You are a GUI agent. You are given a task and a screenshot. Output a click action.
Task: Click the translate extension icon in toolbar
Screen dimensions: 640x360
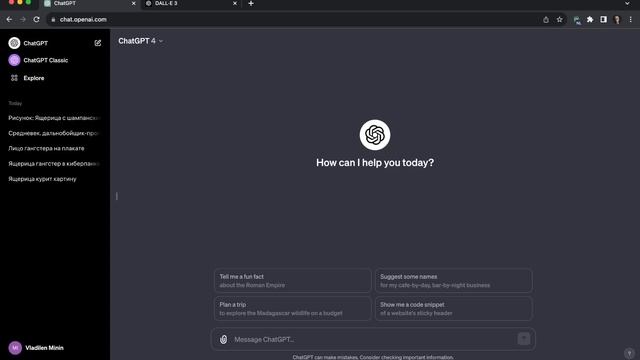pyautogui.click(x=576, y=20)
